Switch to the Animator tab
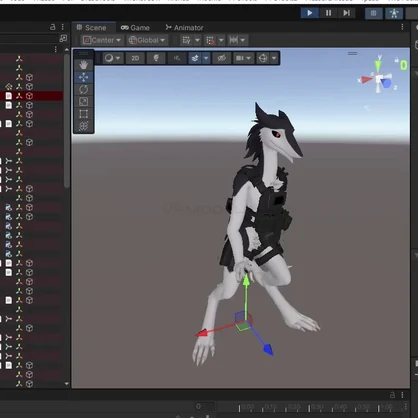 (x=184, y=28)
